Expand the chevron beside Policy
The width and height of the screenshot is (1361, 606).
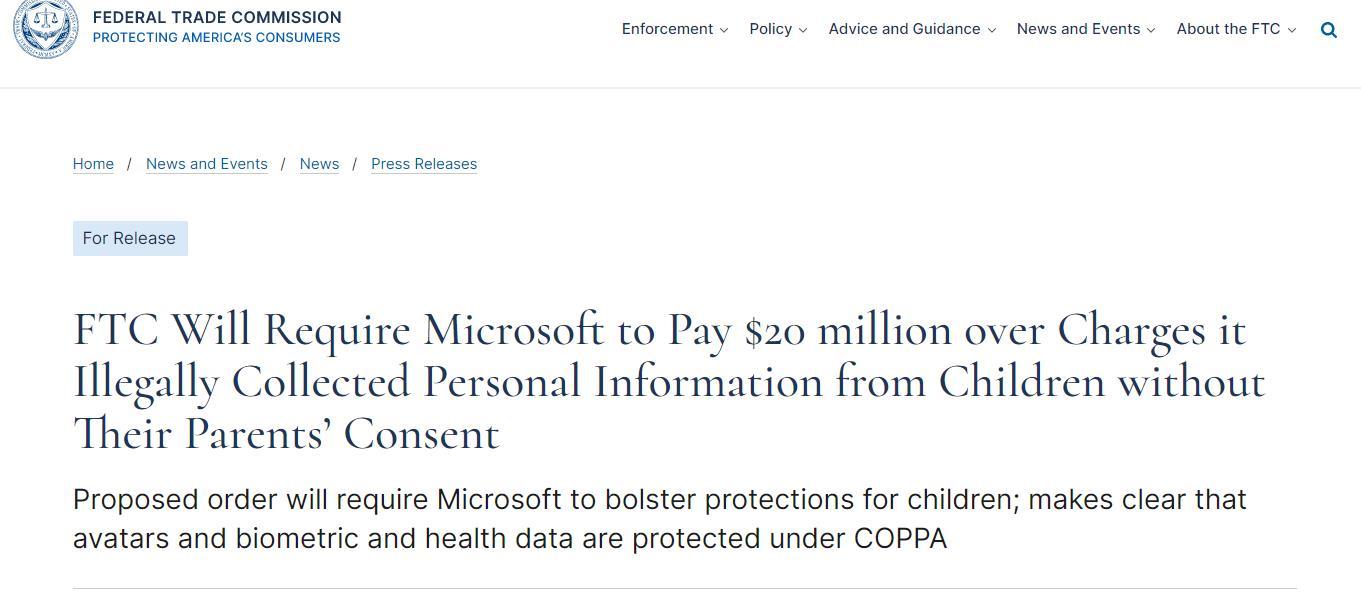pos(803,30)
